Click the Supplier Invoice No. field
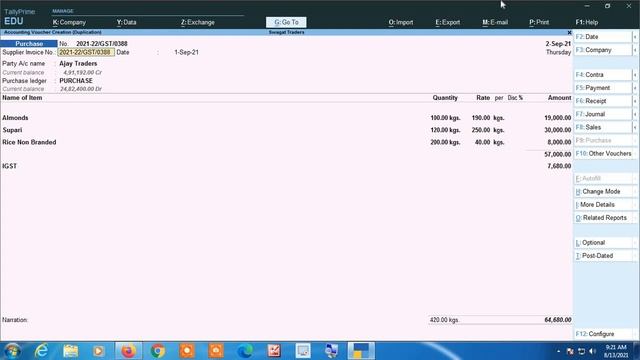Screen dimensions: 640x360 [86, 52]
